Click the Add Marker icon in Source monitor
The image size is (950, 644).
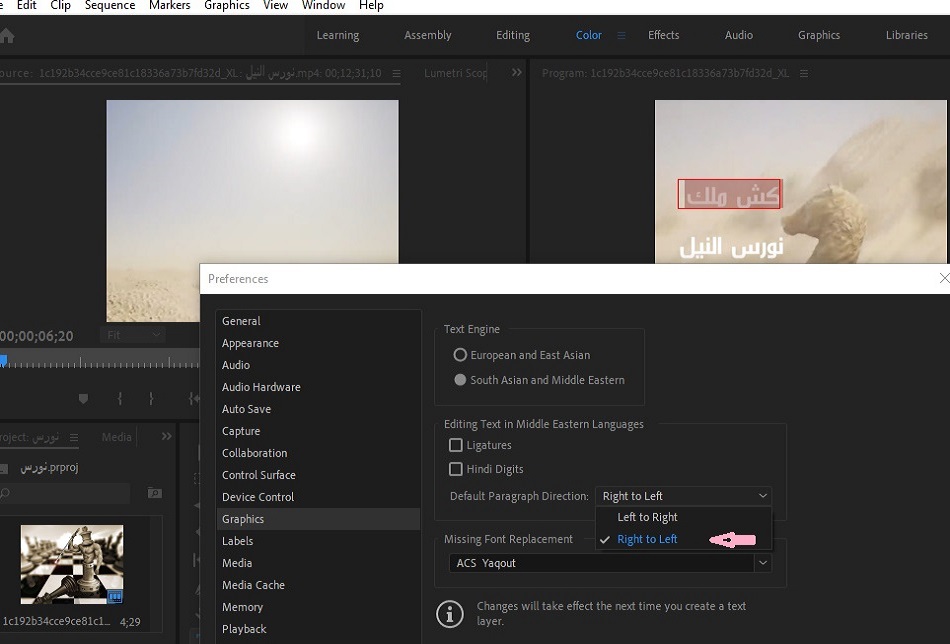83,398
